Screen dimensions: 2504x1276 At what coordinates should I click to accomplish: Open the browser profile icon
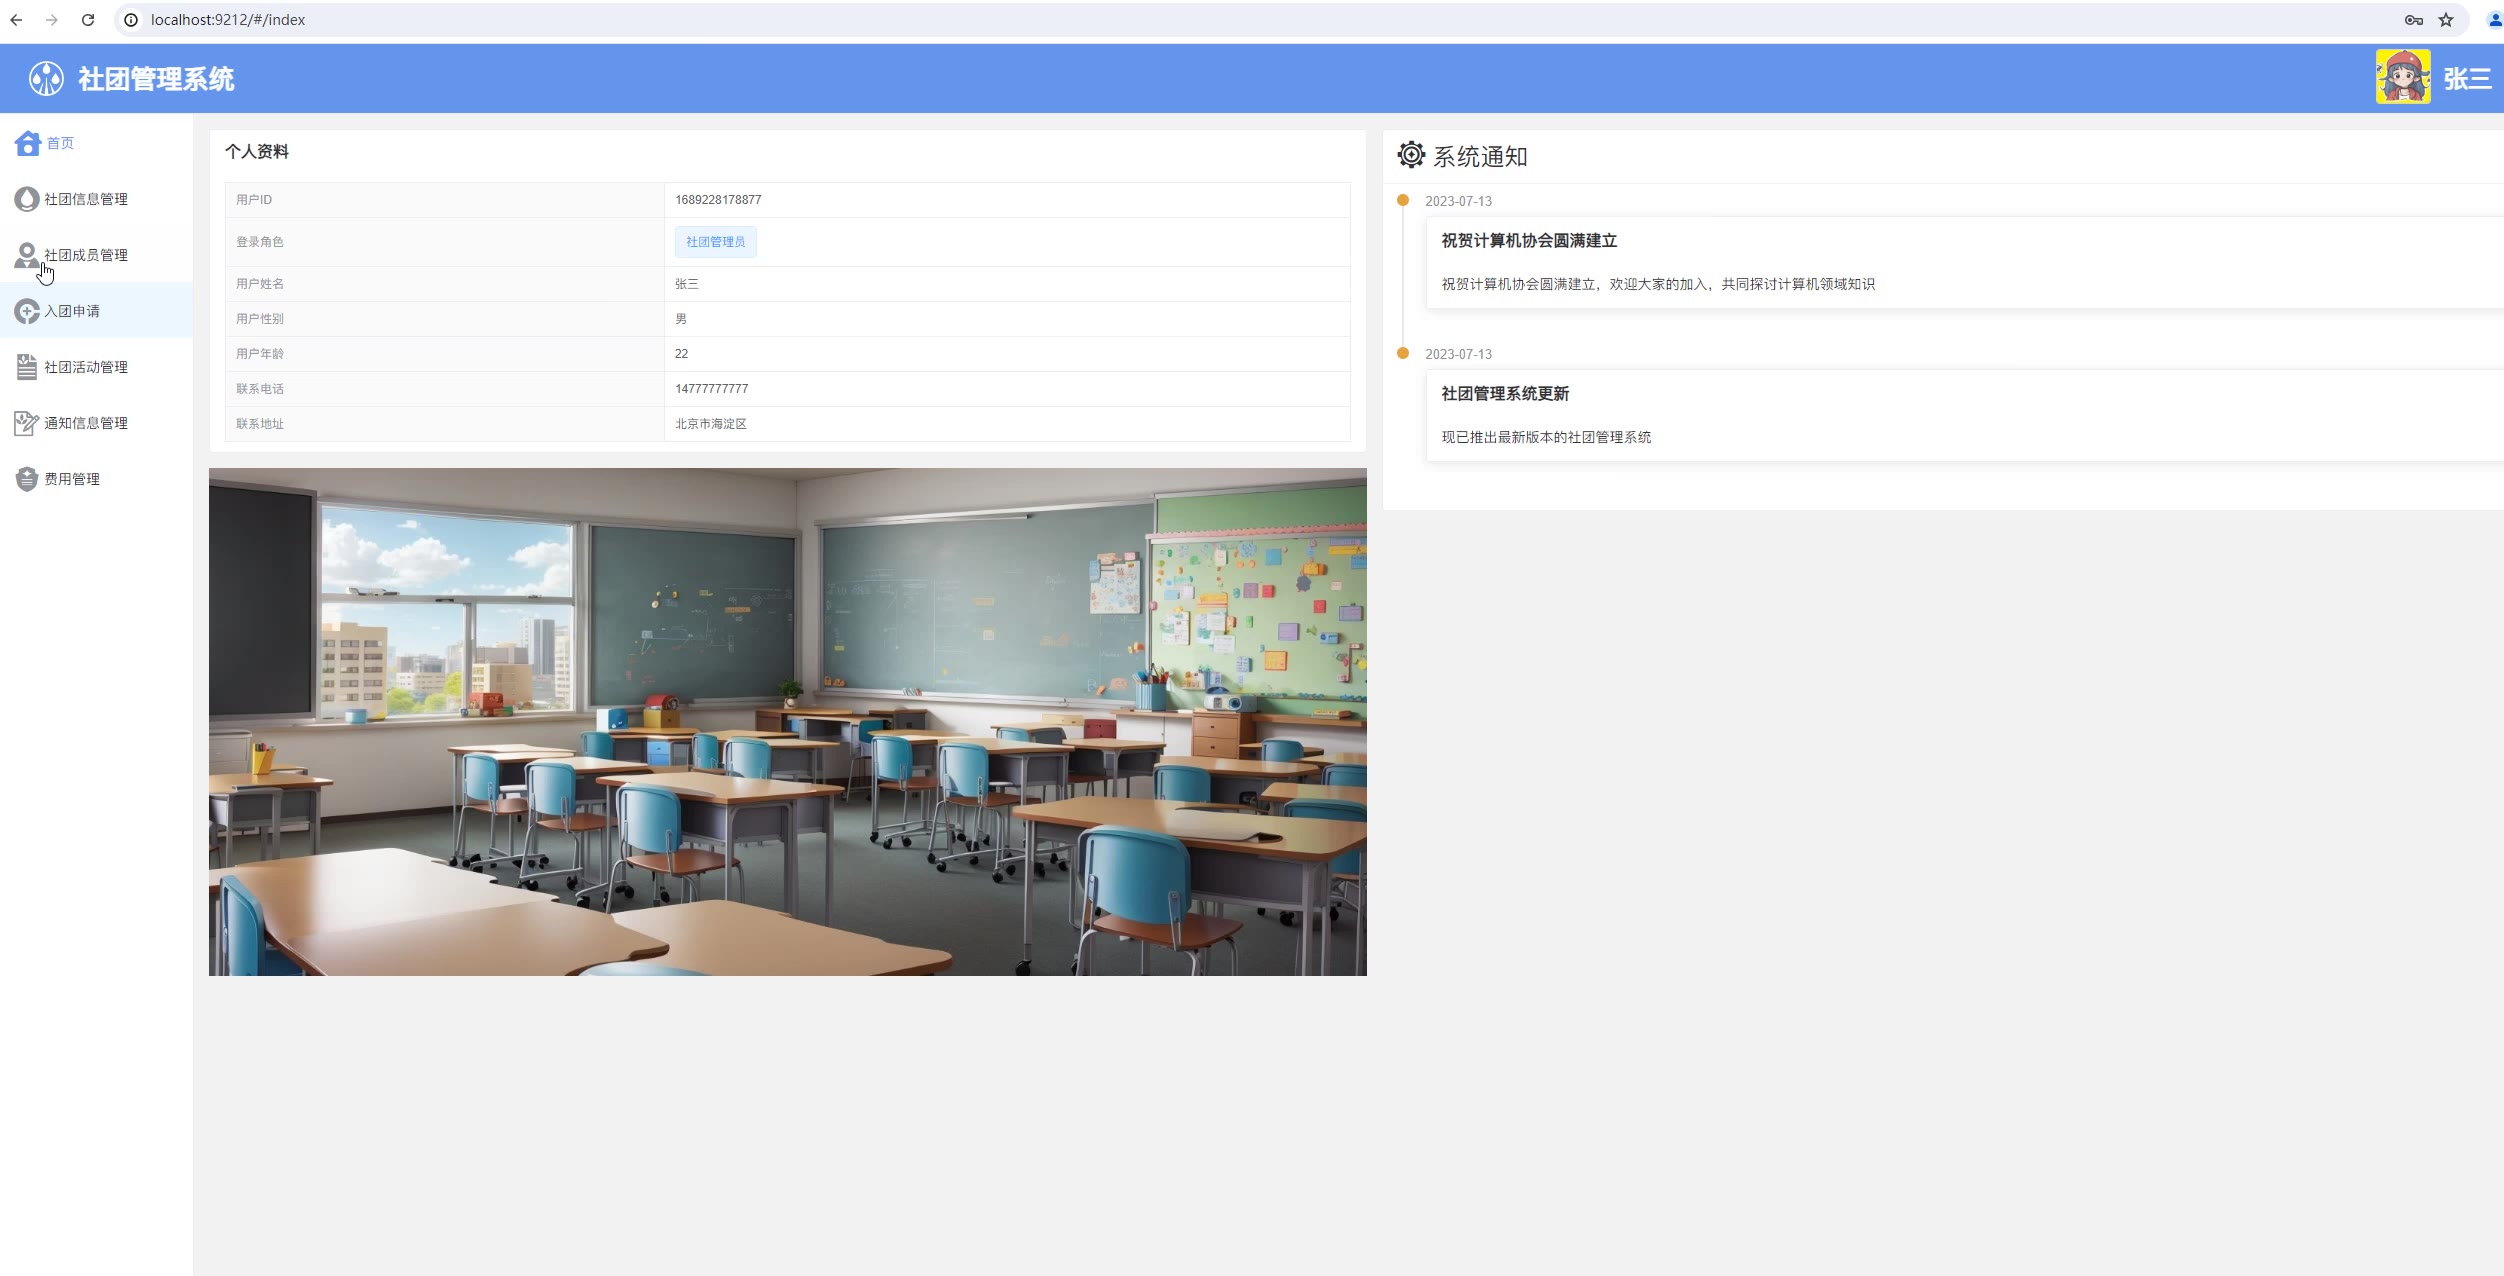[2494, 20]
